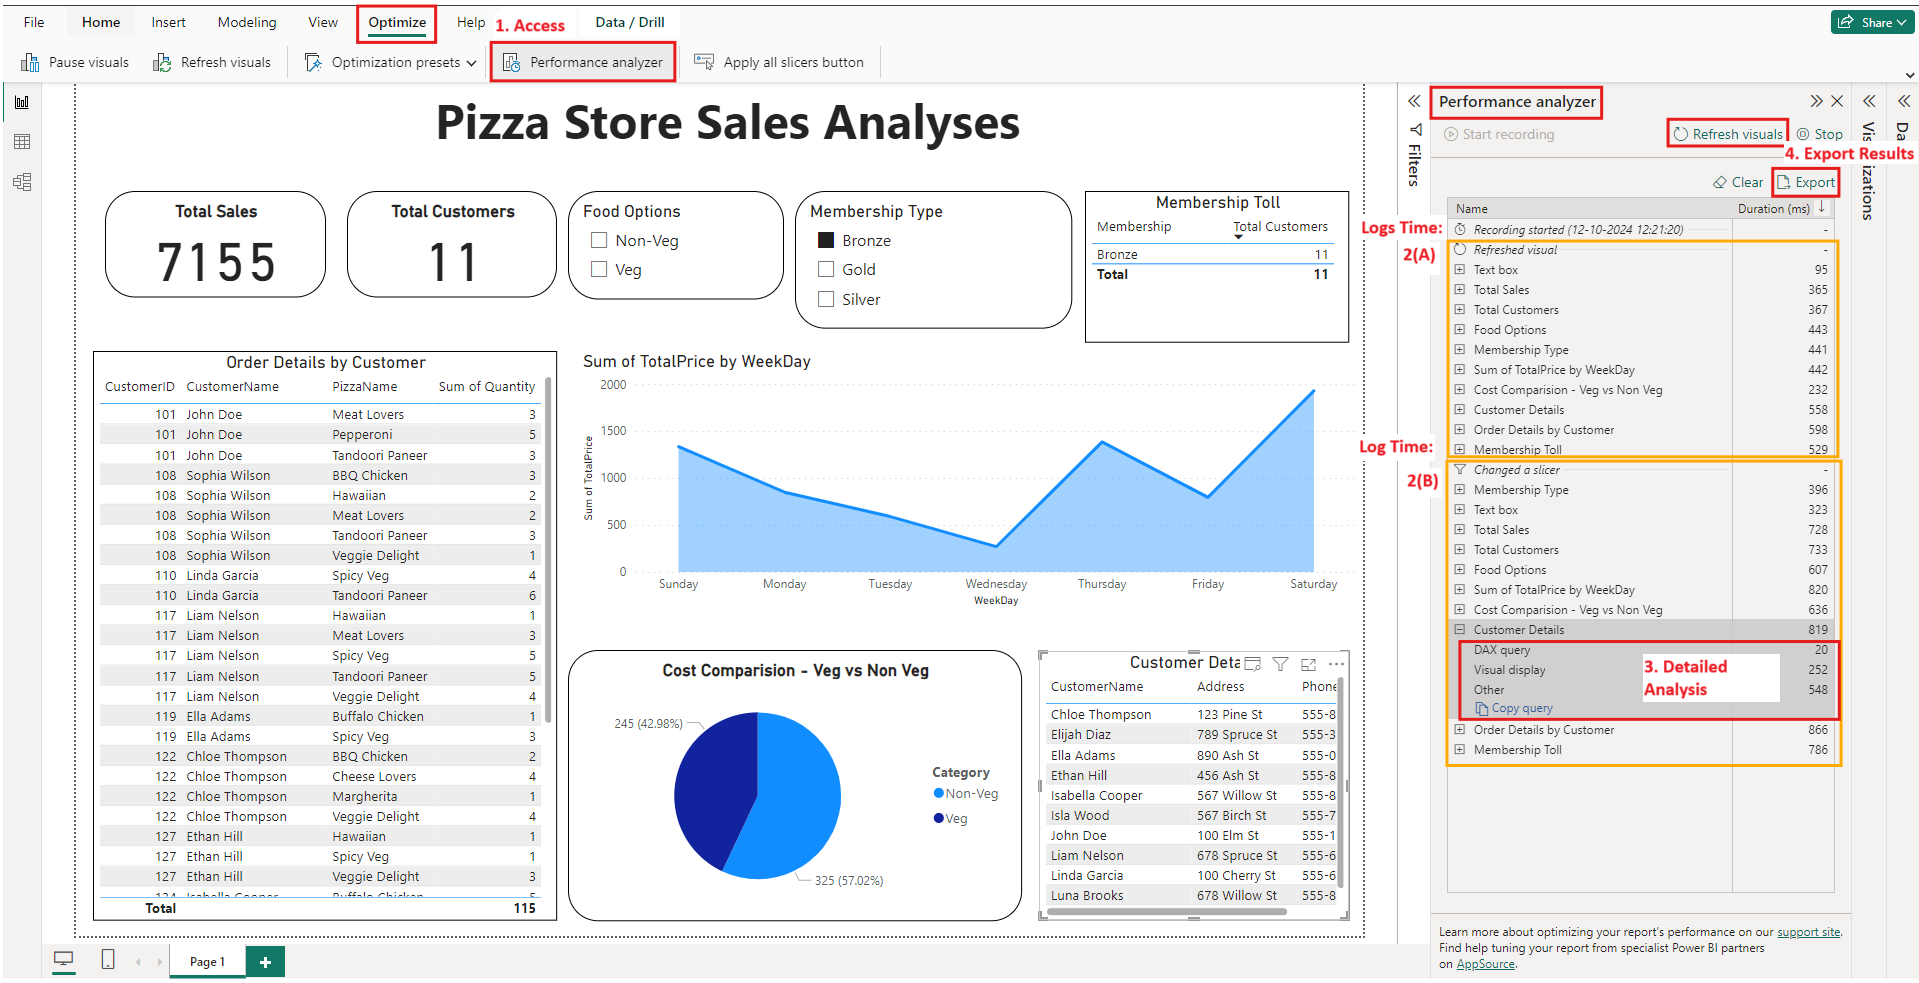The height and width of the screenshot is (983, 1919).
Task: Click the Non-Veg legend color swatch
Action: pos(939,793)
